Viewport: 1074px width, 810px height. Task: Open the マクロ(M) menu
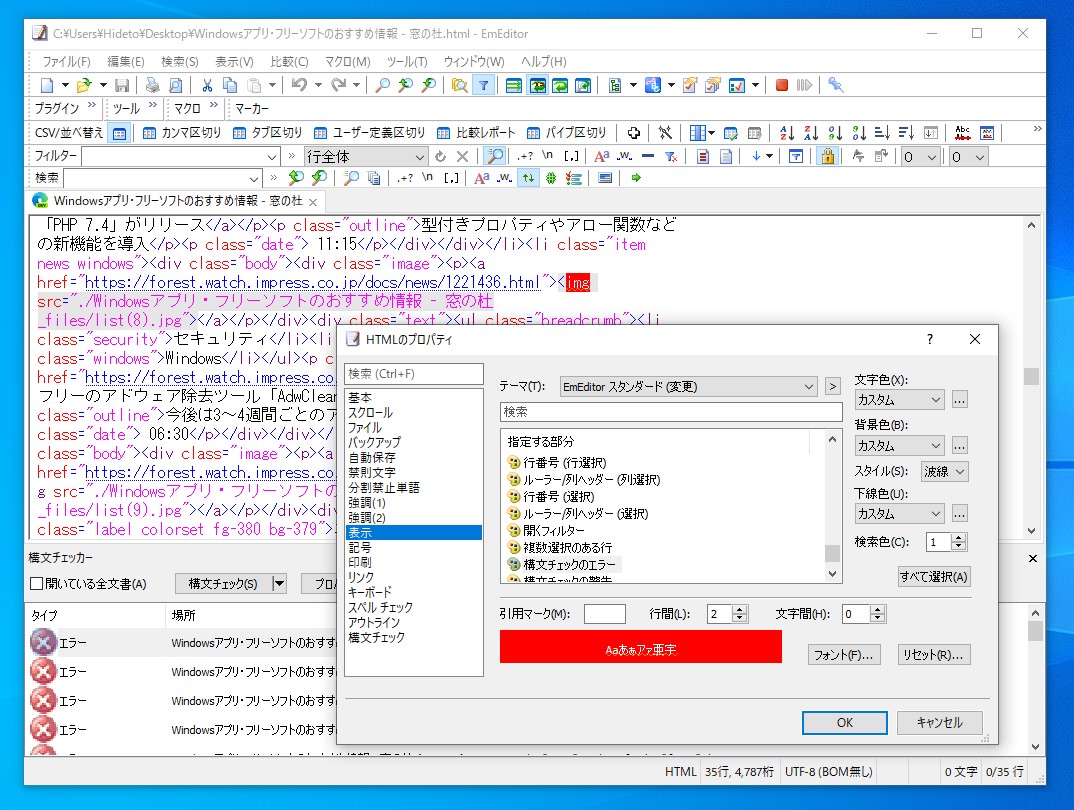347,62
